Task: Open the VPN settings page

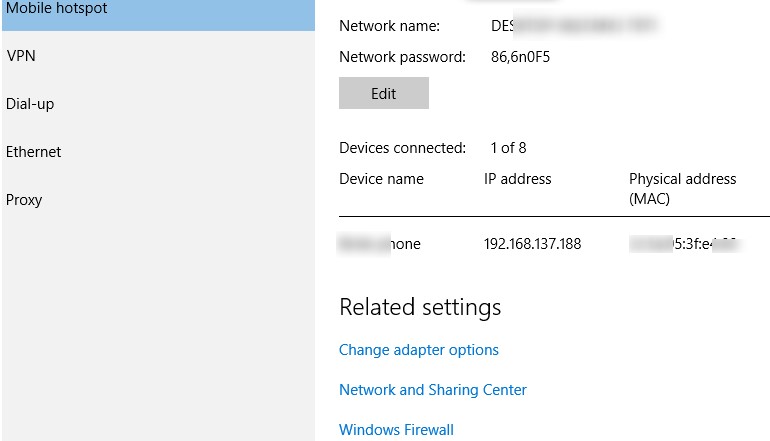Action: 21,56
